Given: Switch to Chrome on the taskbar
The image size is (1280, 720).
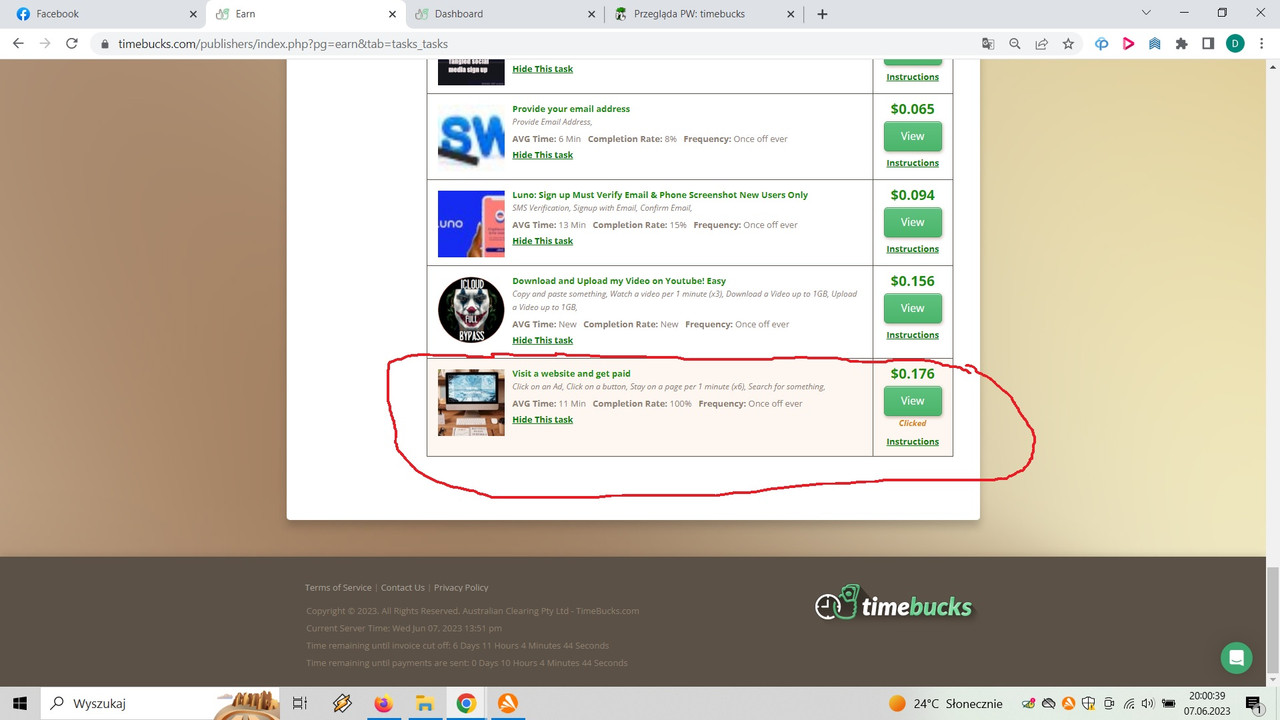Looking at the screenshot, I should pos(466,703).
